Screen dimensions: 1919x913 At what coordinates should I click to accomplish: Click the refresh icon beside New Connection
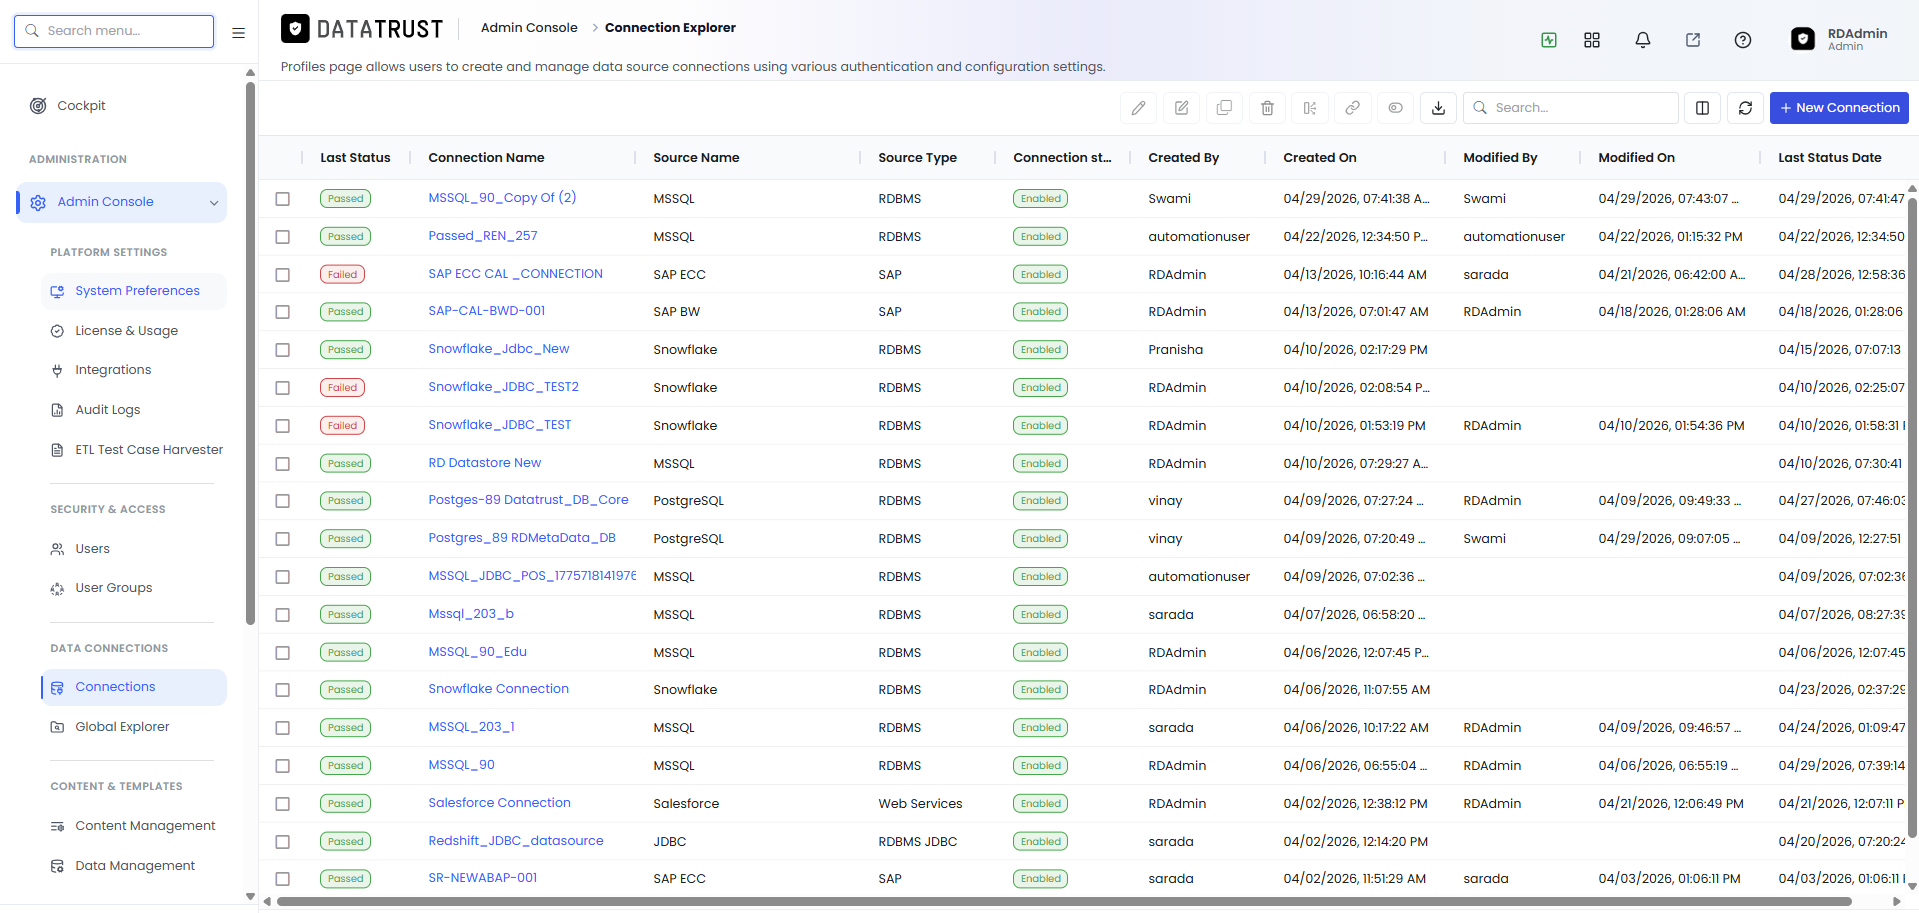click(x=1745, y=108)
